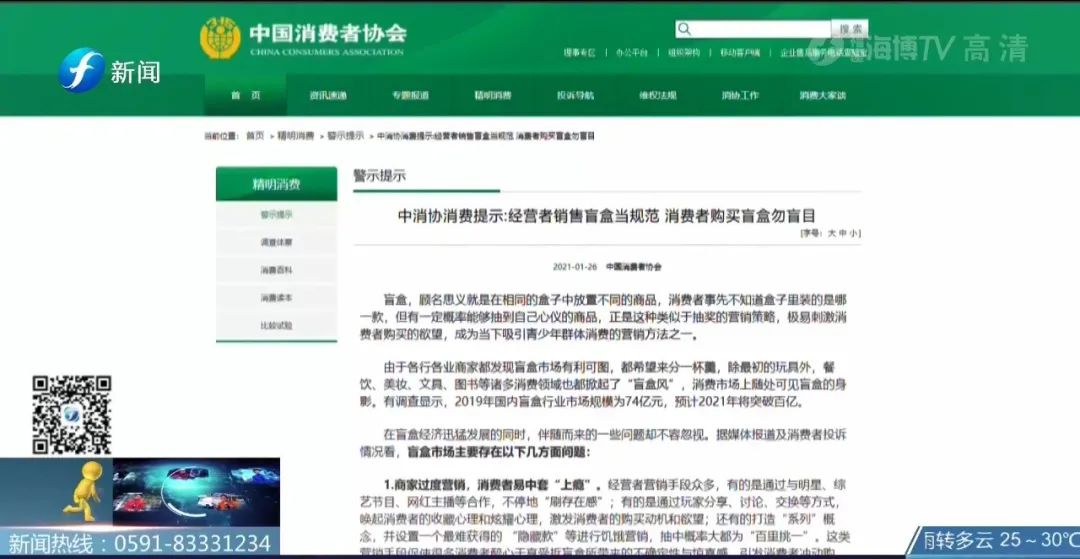Set font size to 小 (small)
The image size is (1080, 559).
(853, 233)
